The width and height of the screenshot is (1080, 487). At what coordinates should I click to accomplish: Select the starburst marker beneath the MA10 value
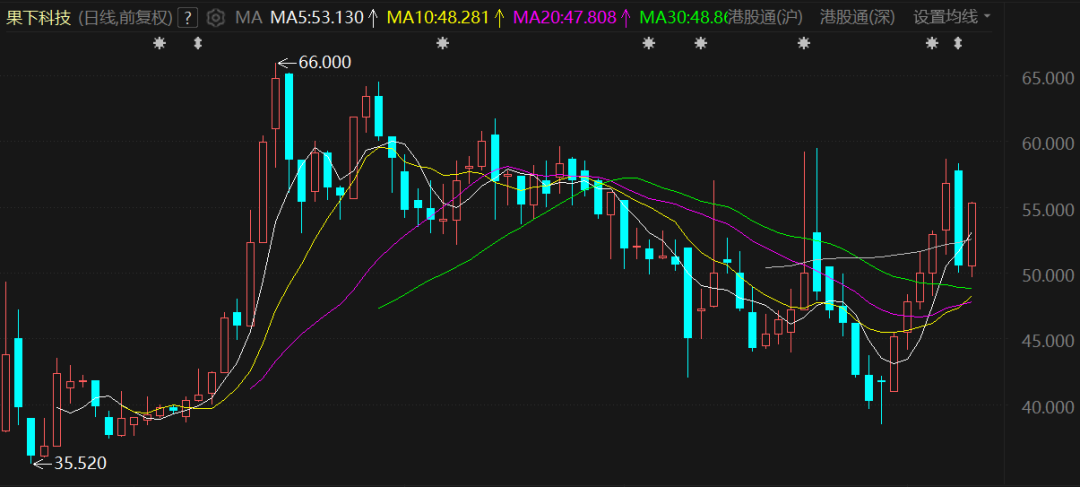(x=442, y=43)
